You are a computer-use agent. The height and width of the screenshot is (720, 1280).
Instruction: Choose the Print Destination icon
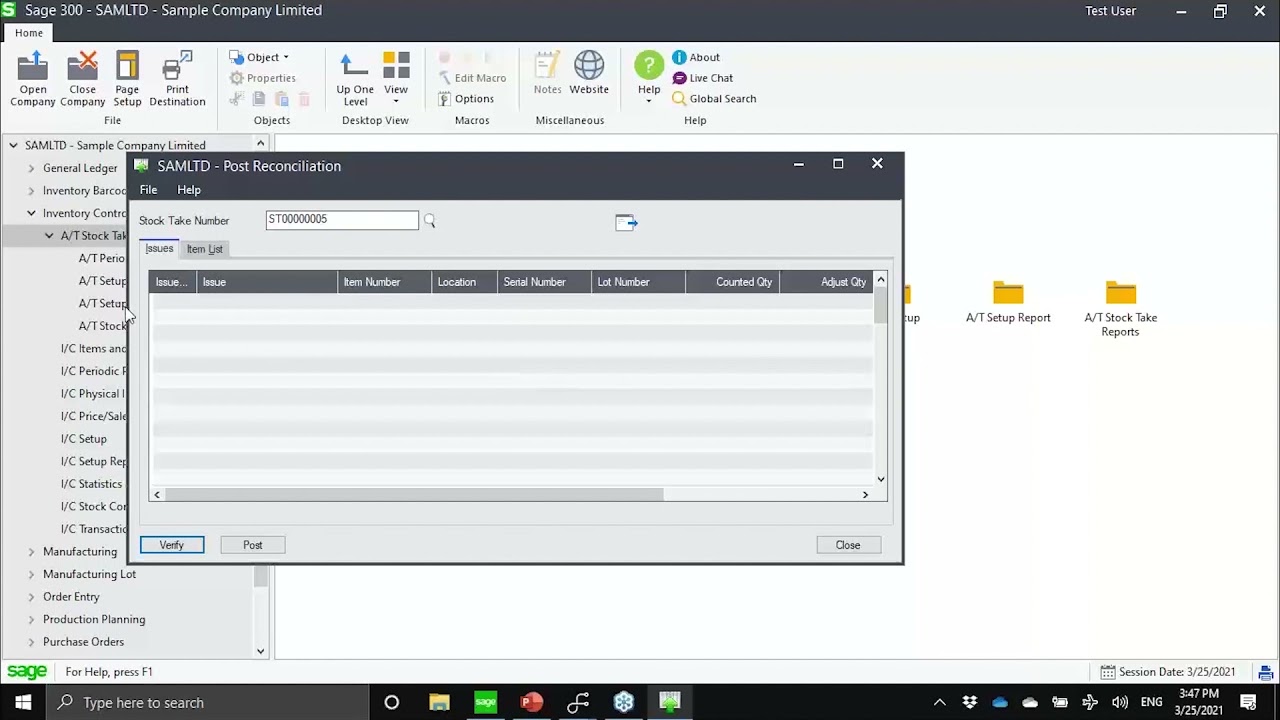pyautogui.click(x=177, y=80)
